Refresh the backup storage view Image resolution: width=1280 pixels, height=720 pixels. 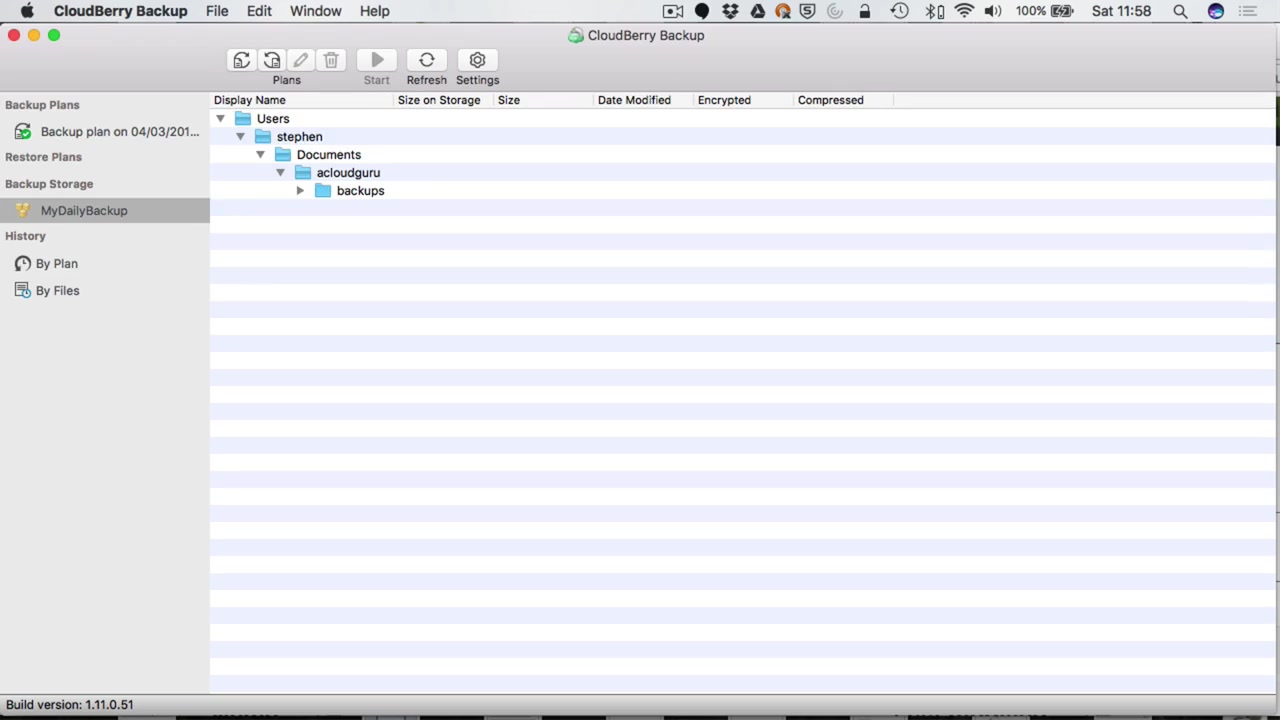coord(427,61)
